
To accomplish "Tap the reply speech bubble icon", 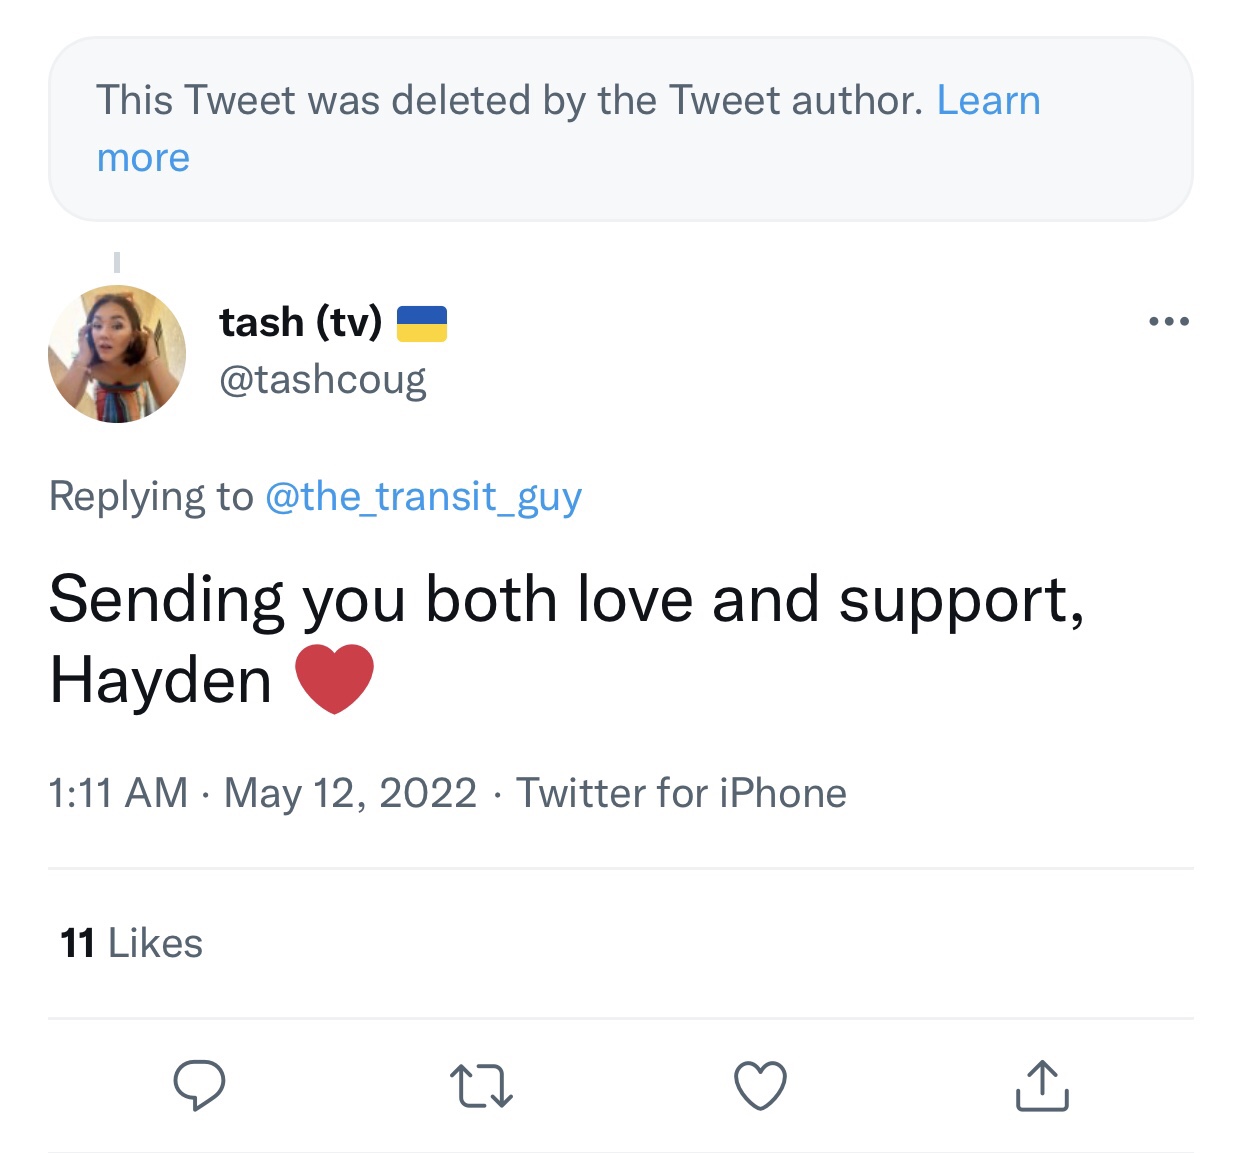I will coord(199,1085).
